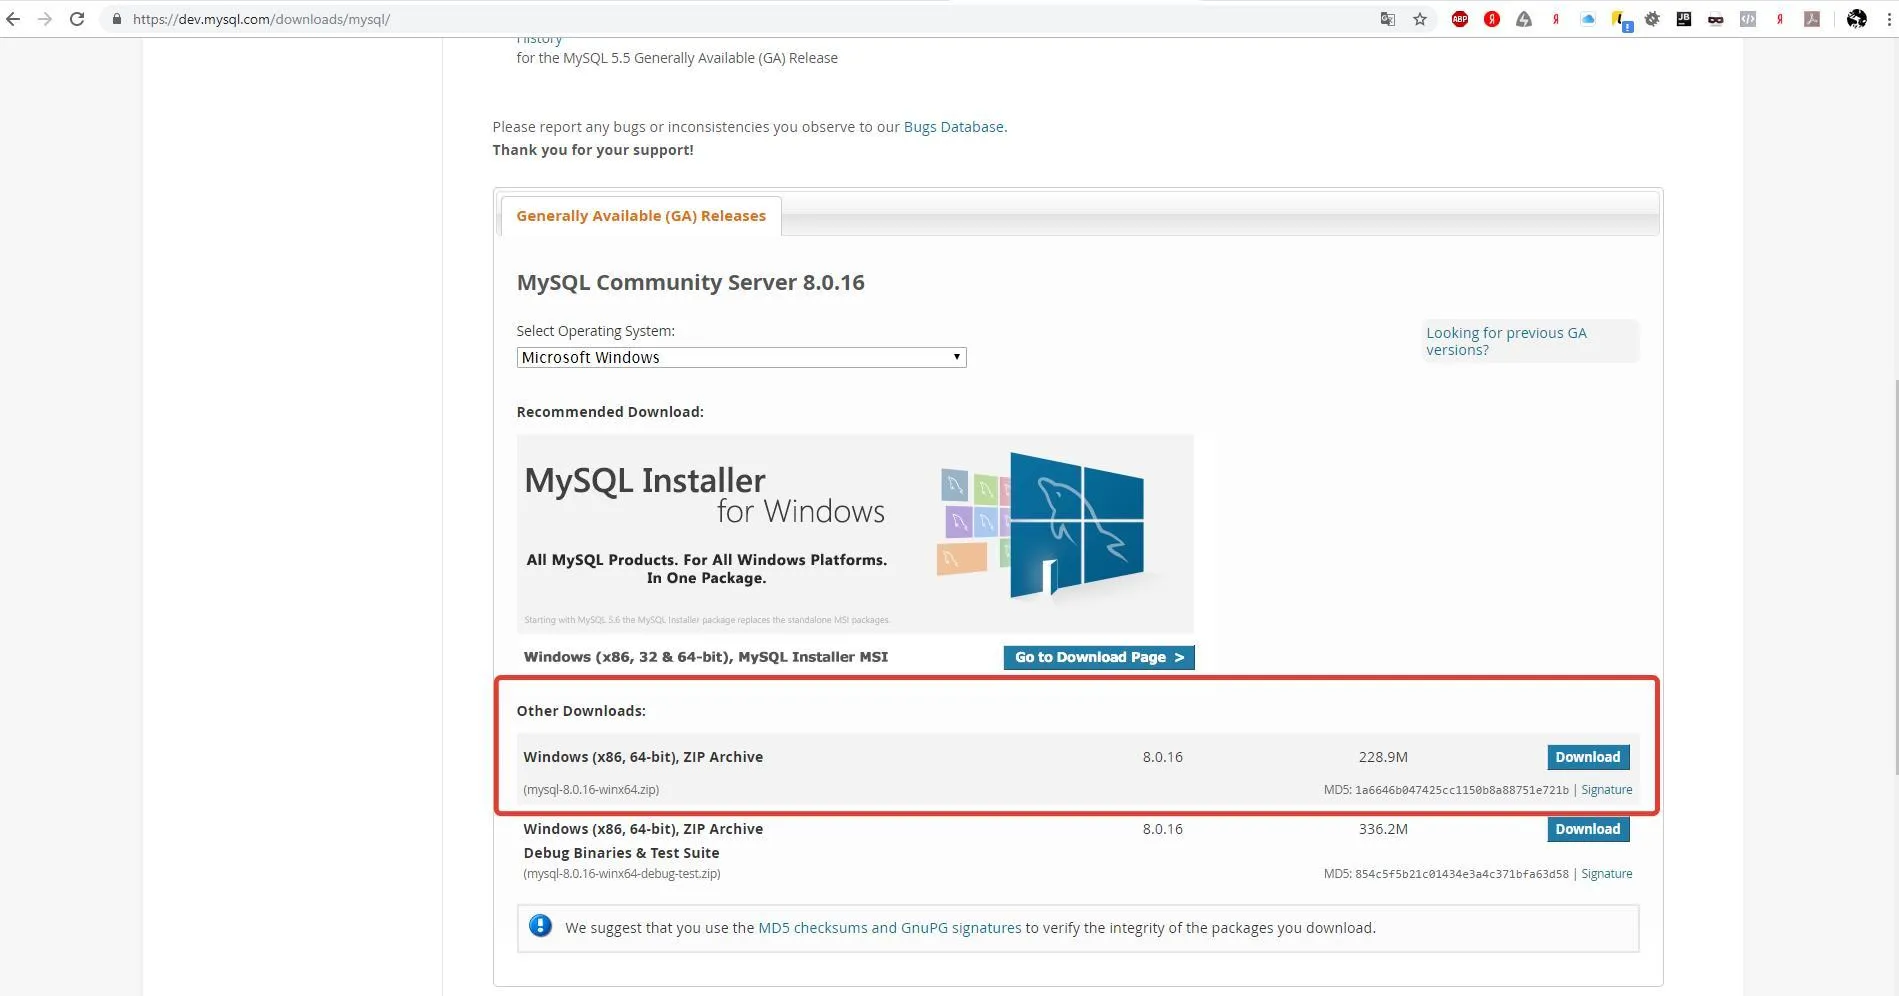Select the Generally Available (GA) Releases tab

click(x=640, y=216)
